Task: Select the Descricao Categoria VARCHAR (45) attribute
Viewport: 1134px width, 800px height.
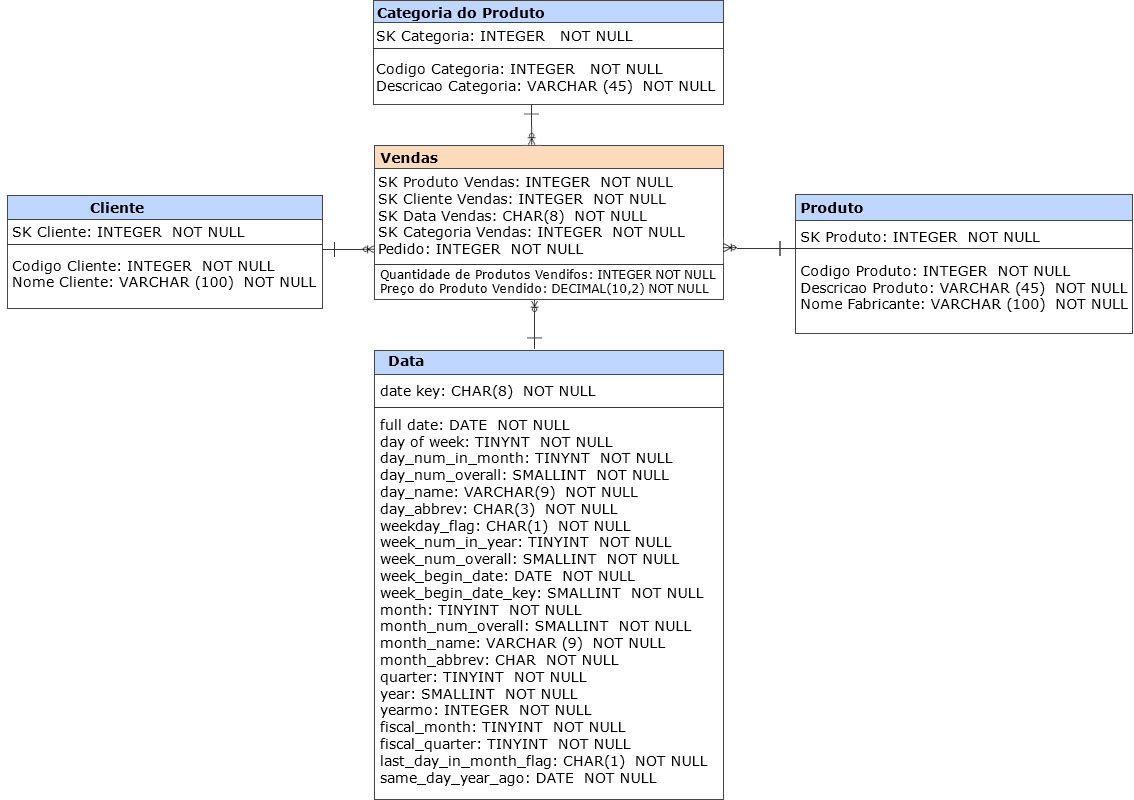Action: 545,86
